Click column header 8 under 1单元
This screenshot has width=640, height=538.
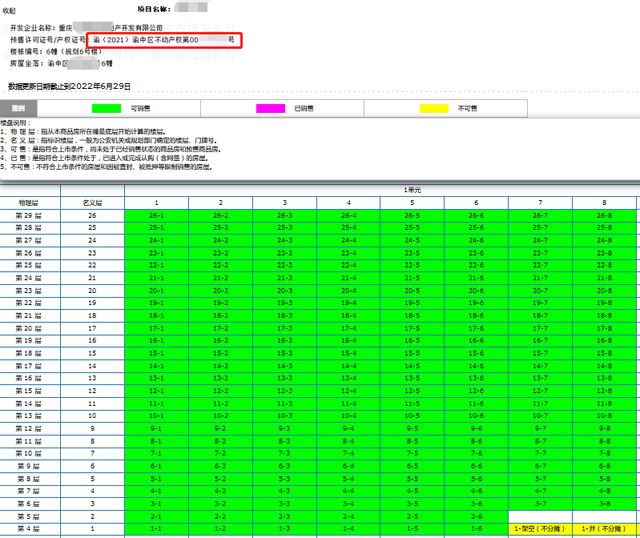coord(604,203)
